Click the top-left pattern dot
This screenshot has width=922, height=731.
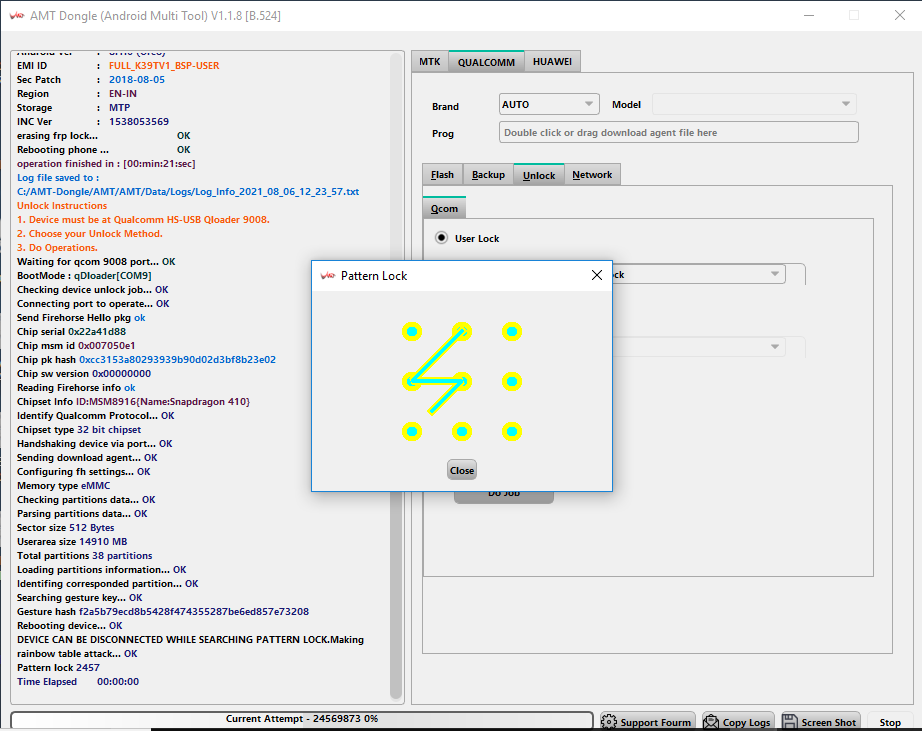[x=412, y=332]
